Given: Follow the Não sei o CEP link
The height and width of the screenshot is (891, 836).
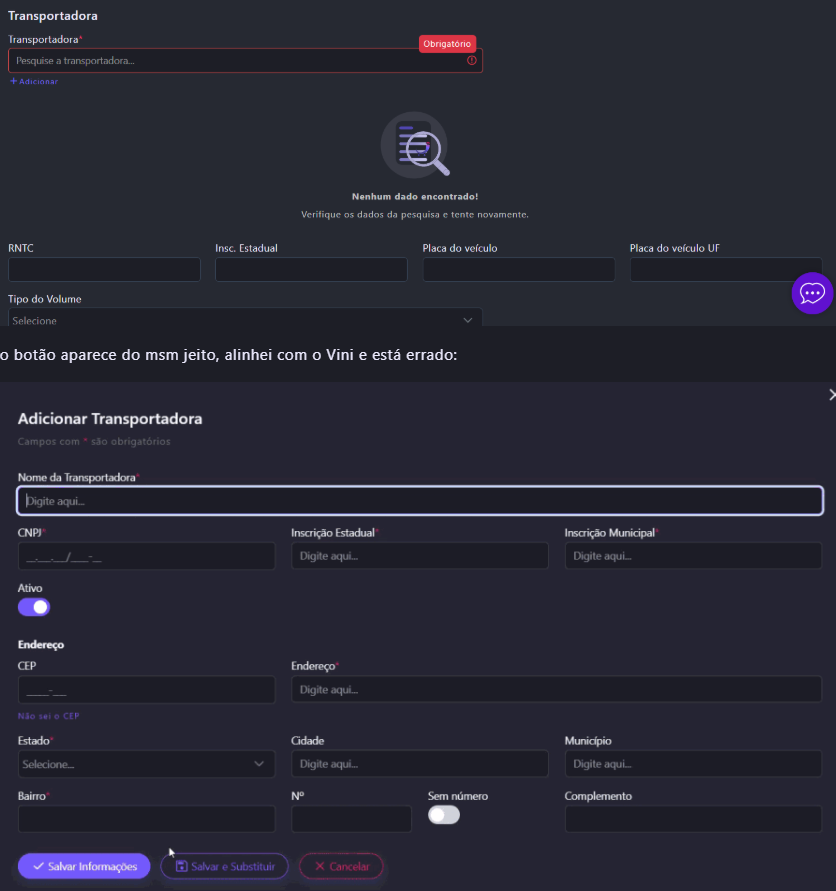Looking at the screenshot, I should pyautogui.click(x=48, y=716).
